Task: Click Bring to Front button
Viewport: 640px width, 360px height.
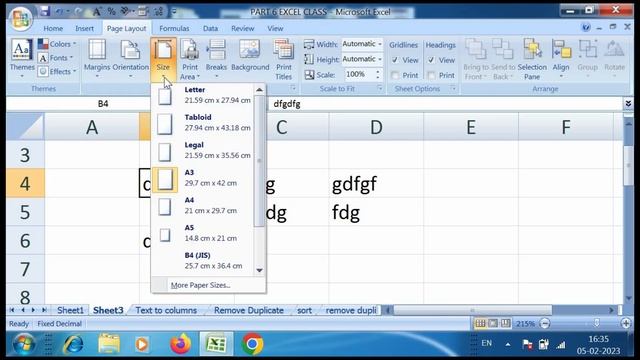Action: pos(476,59)
